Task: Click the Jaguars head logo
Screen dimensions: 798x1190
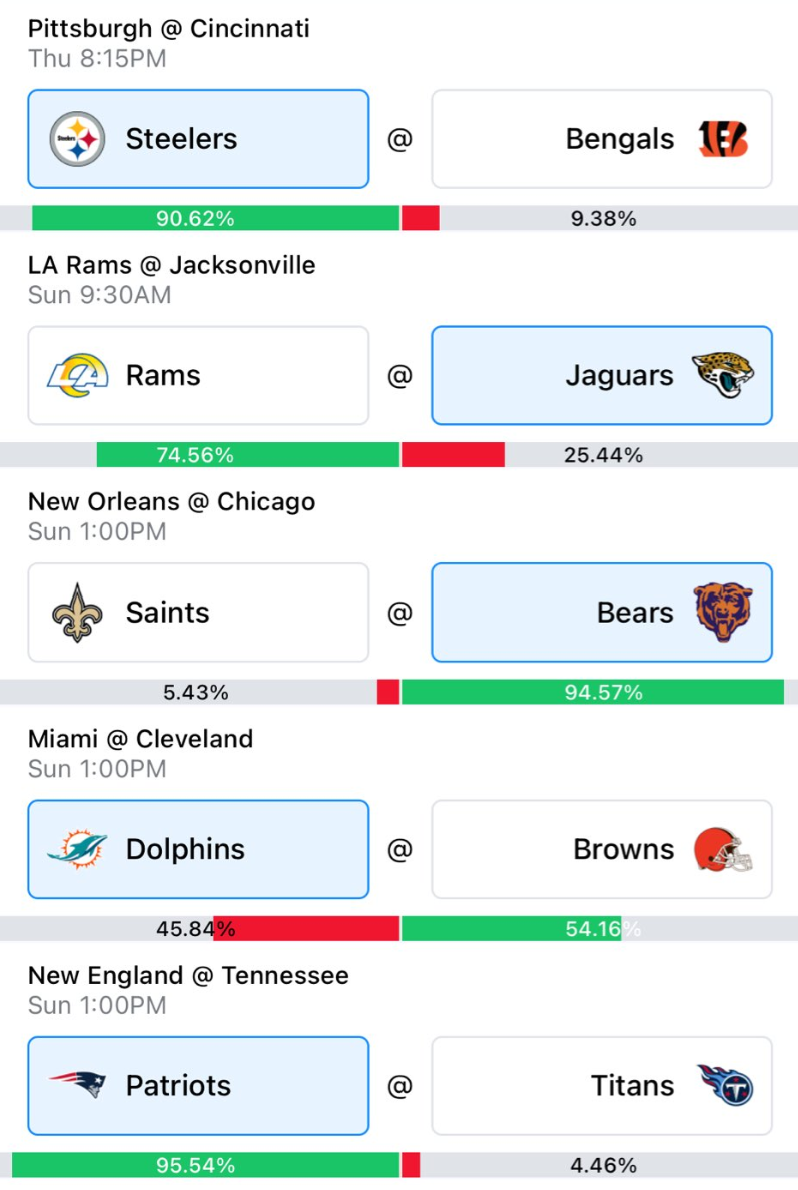Action: coord(723,376)
